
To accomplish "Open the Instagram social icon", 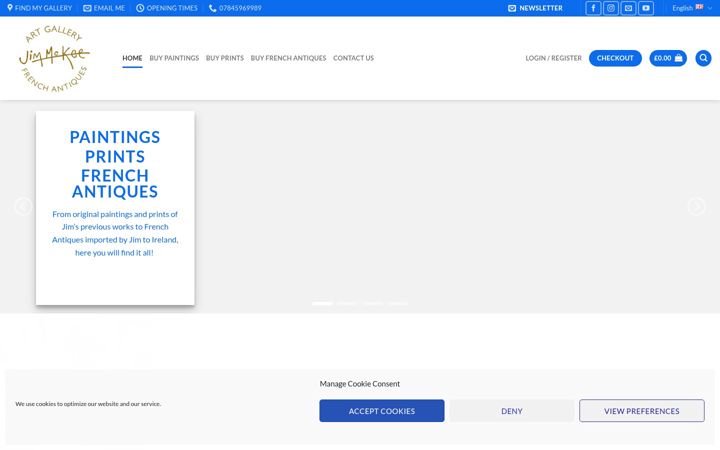I will pyautogui.click(x=611, y=8).
